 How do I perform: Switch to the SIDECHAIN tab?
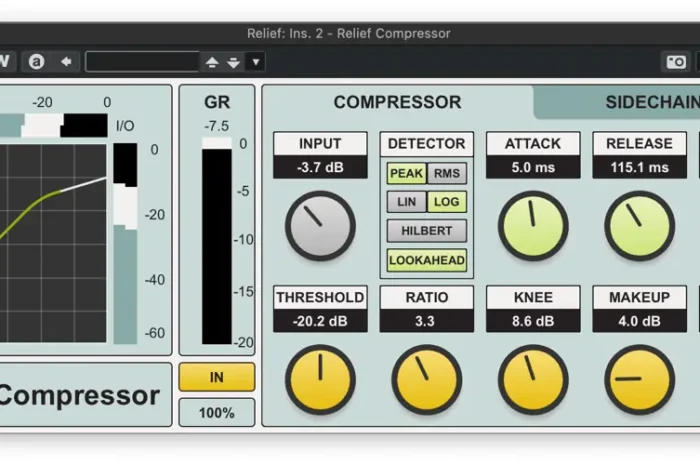(x=653, y=102)
